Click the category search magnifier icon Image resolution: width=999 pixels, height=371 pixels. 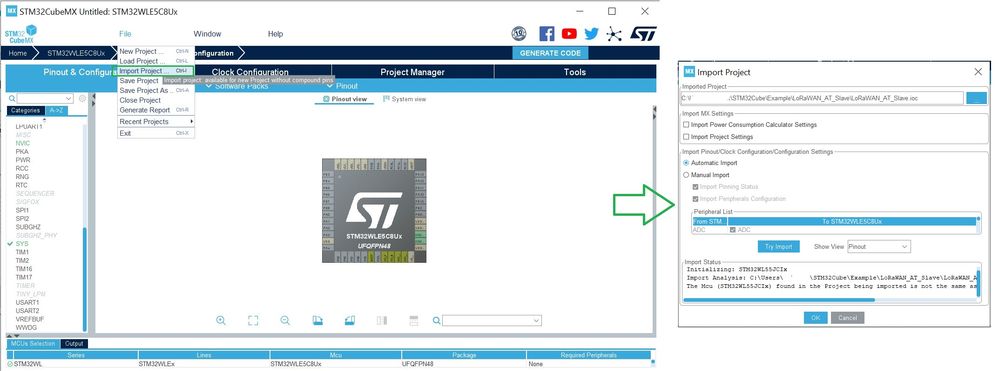(12, 99)
